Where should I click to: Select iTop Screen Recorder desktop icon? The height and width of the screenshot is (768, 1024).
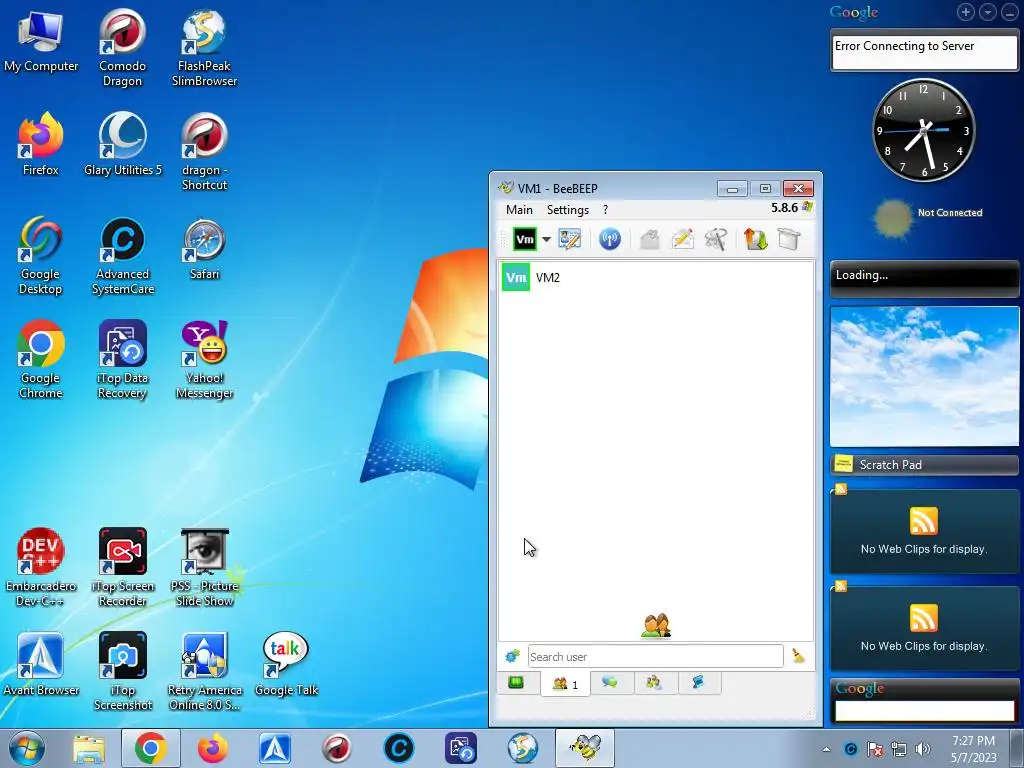[x=123, y=567]
